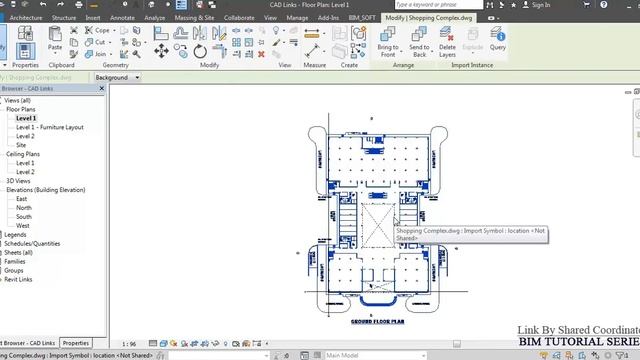Open the Structure ribbon tab
The image size is (640, 360).
[64, 18]
